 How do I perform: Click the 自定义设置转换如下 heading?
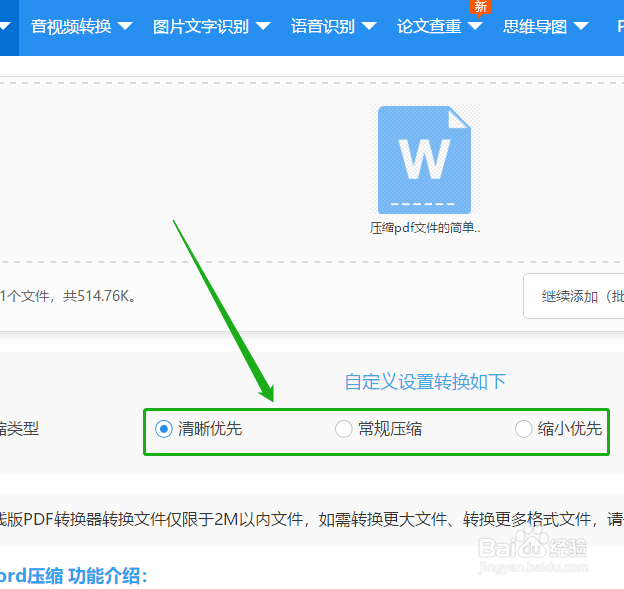pyautogui.click(x=425, y=382)
